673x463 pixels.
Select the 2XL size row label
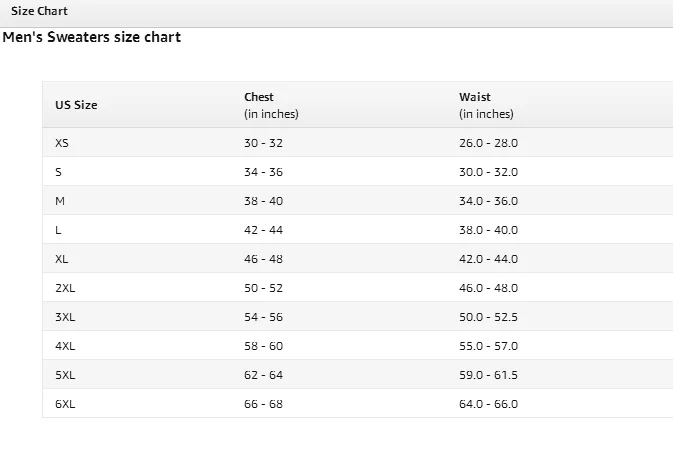click(65, 288)
